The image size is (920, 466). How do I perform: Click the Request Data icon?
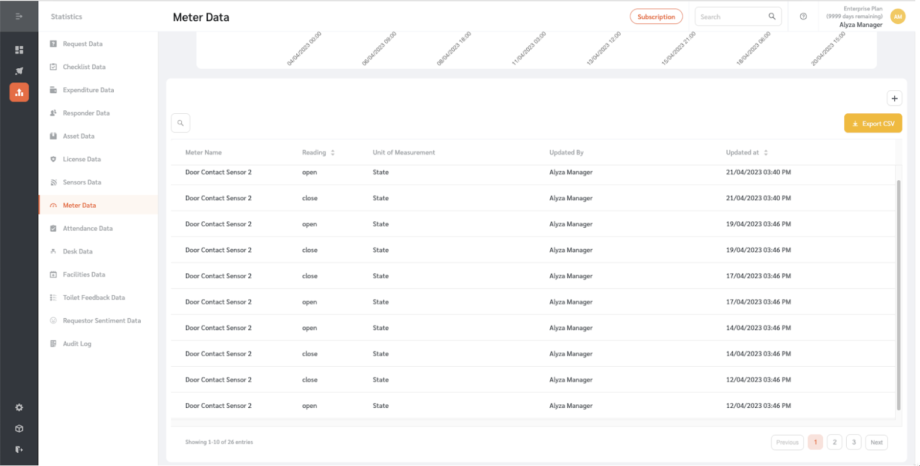(x=53, y=43)
